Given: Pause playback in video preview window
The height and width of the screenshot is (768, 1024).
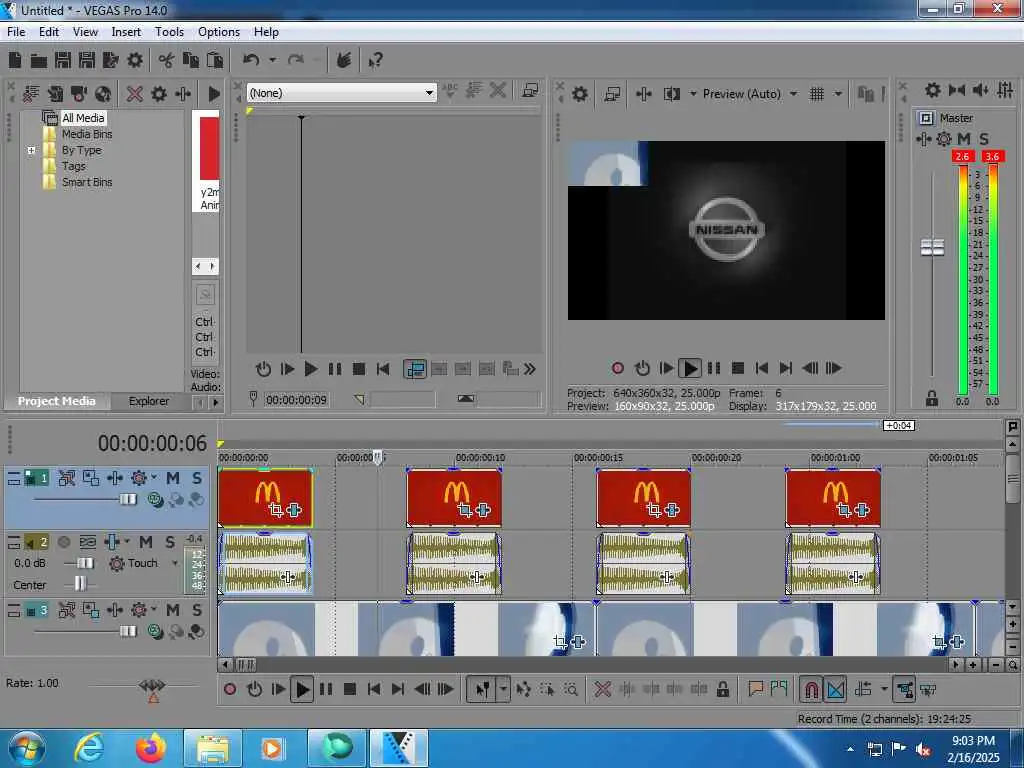Looking at the screenshot, I should pos(714,368).
